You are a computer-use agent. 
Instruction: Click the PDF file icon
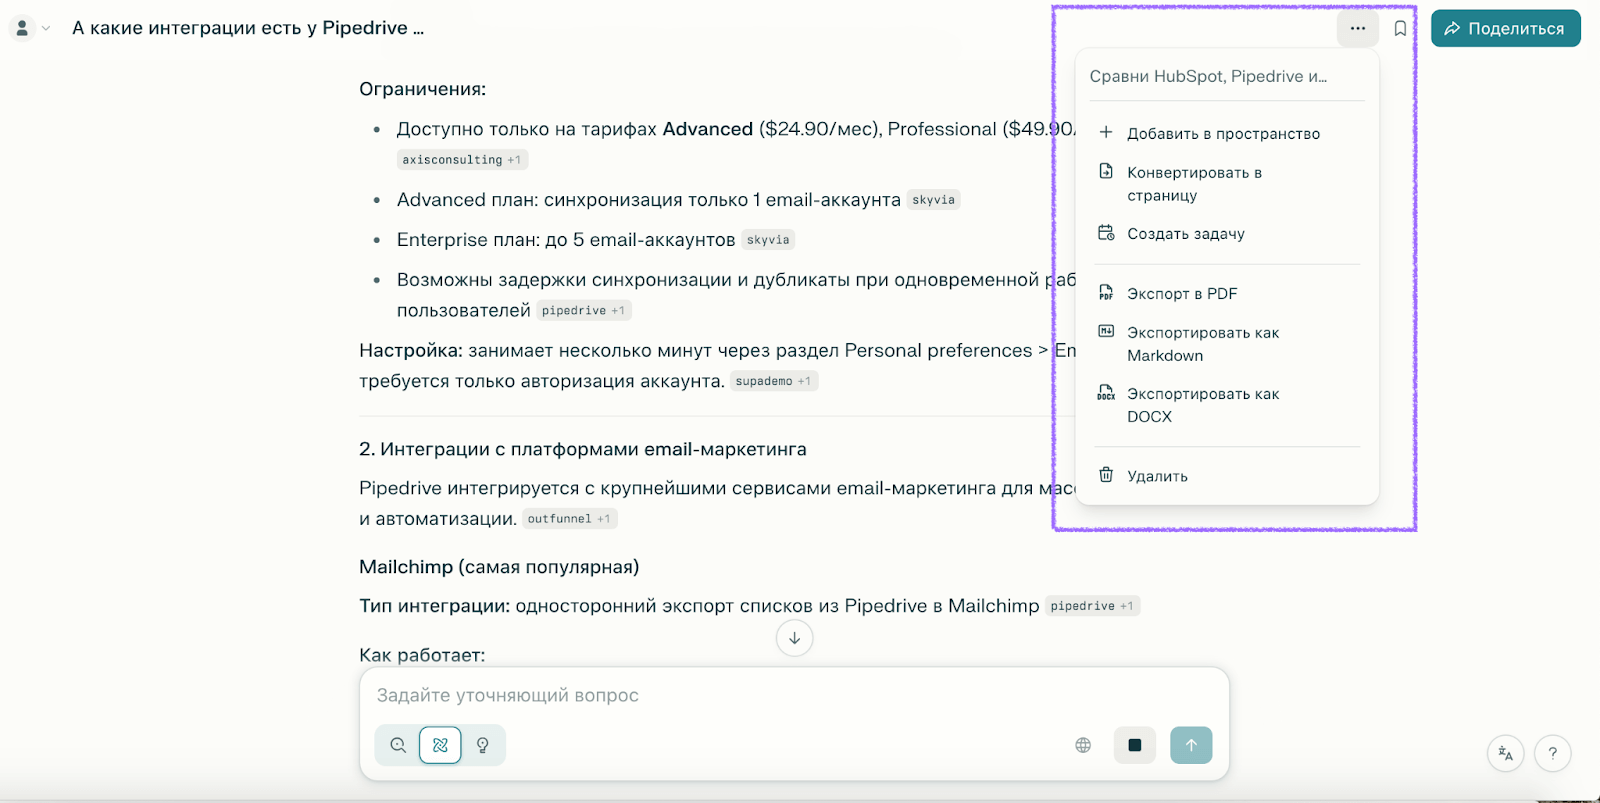coord(1106,292)
